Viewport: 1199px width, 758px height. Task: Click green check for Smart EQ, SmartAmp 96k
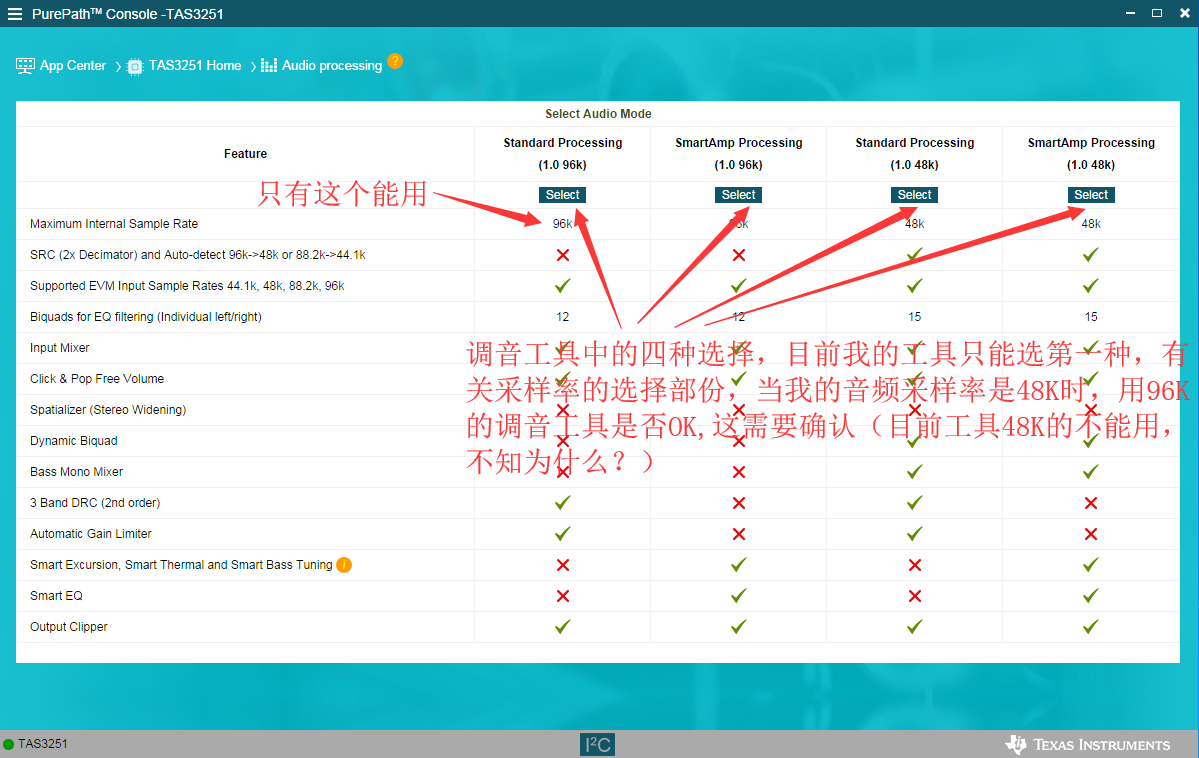(x=739, y=596)
